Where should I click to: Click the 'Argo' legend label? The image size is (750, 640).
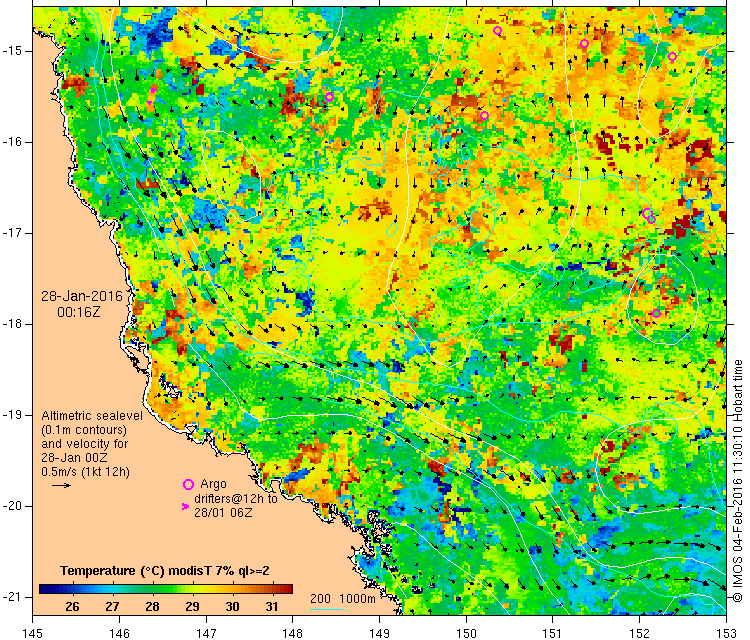pyautogui.click(x=213, y=484)
